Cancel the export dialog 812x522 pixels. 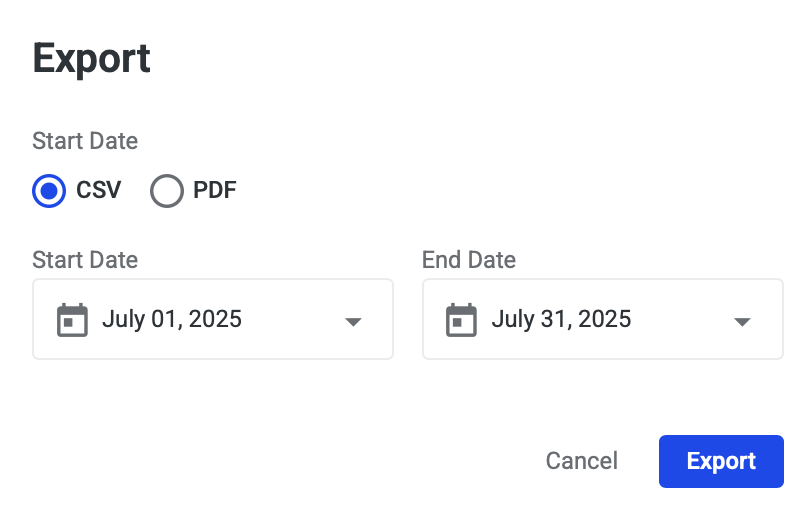[581, 461]
